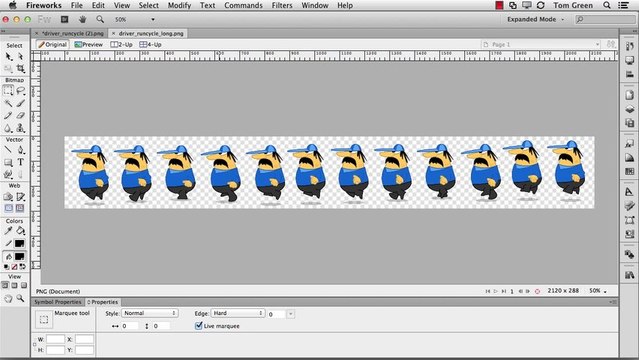Select the Eraser tool
Screen dimensions: 639x360
tap(20, 116)
